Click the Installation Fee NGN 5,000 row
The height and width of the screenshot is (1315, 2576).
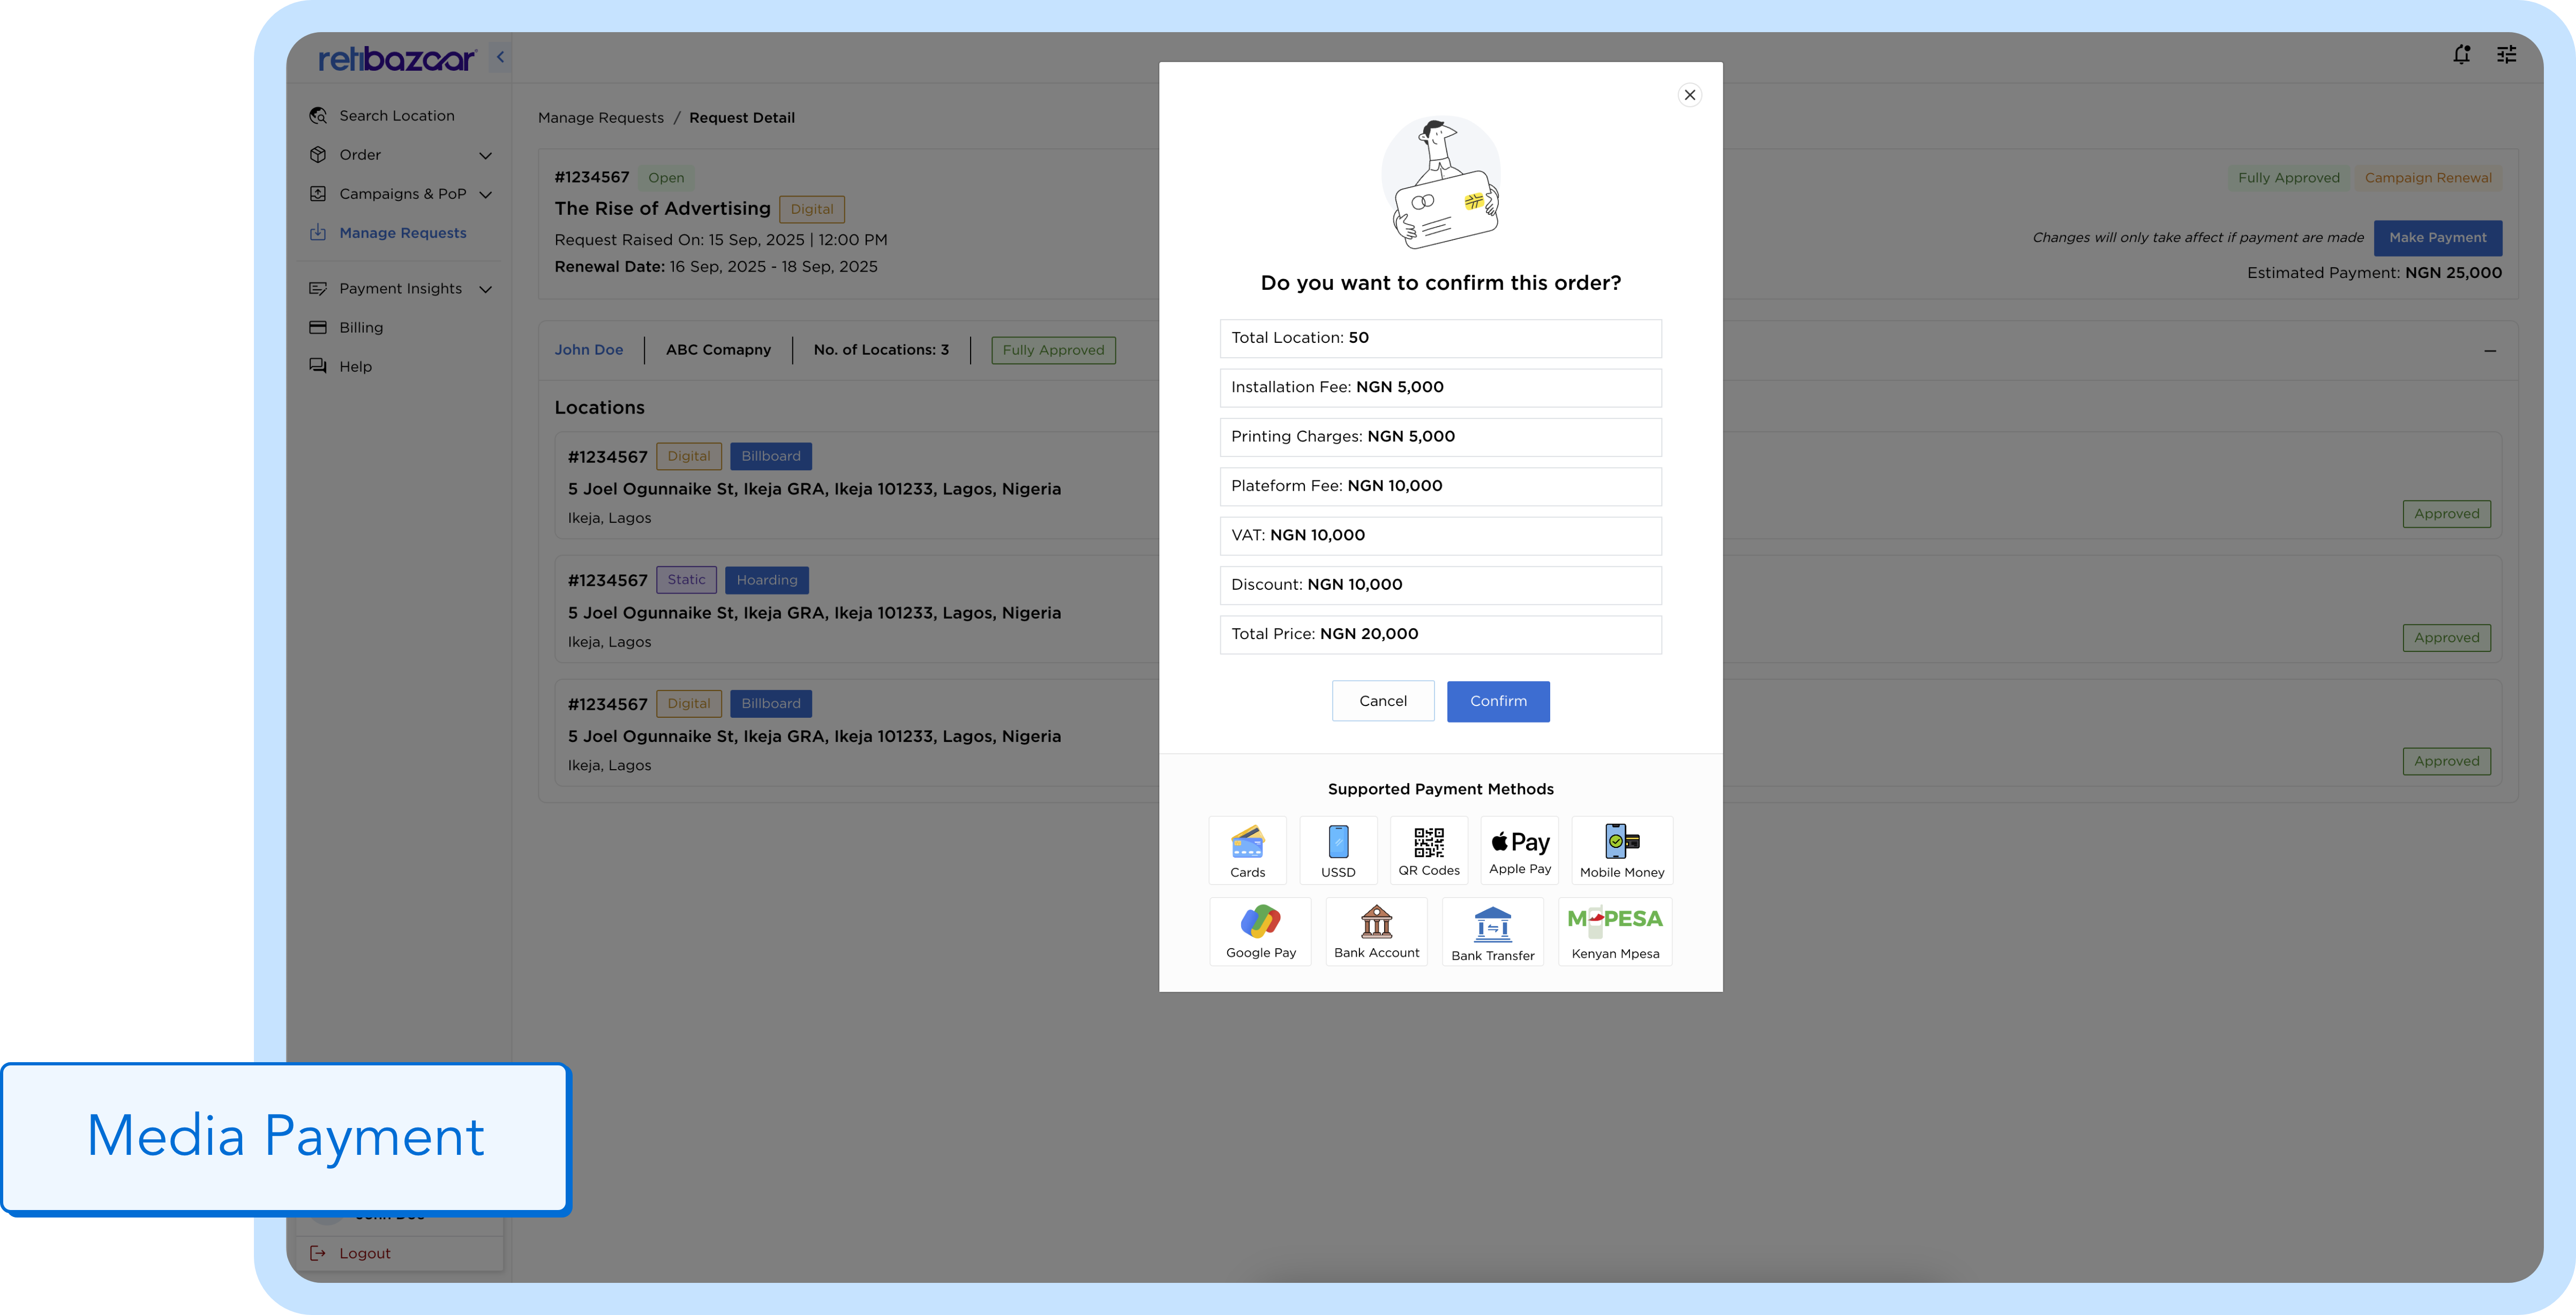pyautogui.click(x=1441, y=388)
